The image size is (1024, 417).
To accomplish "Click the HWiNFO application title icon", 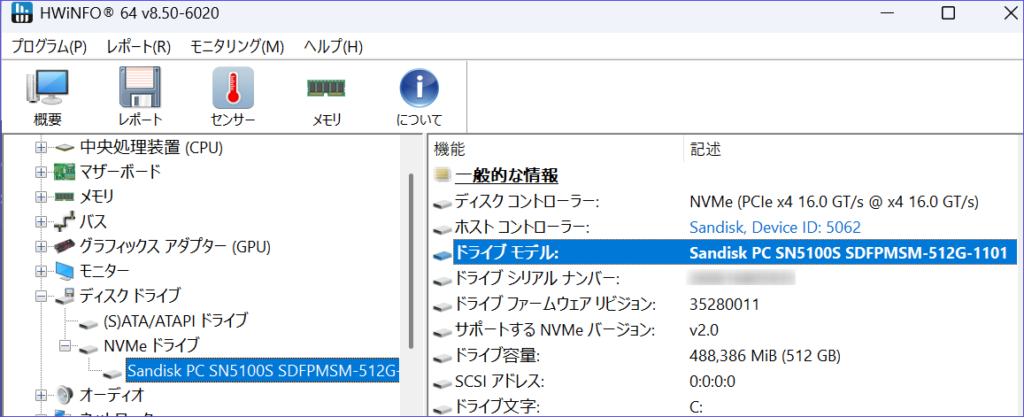I will pos(22,13).
